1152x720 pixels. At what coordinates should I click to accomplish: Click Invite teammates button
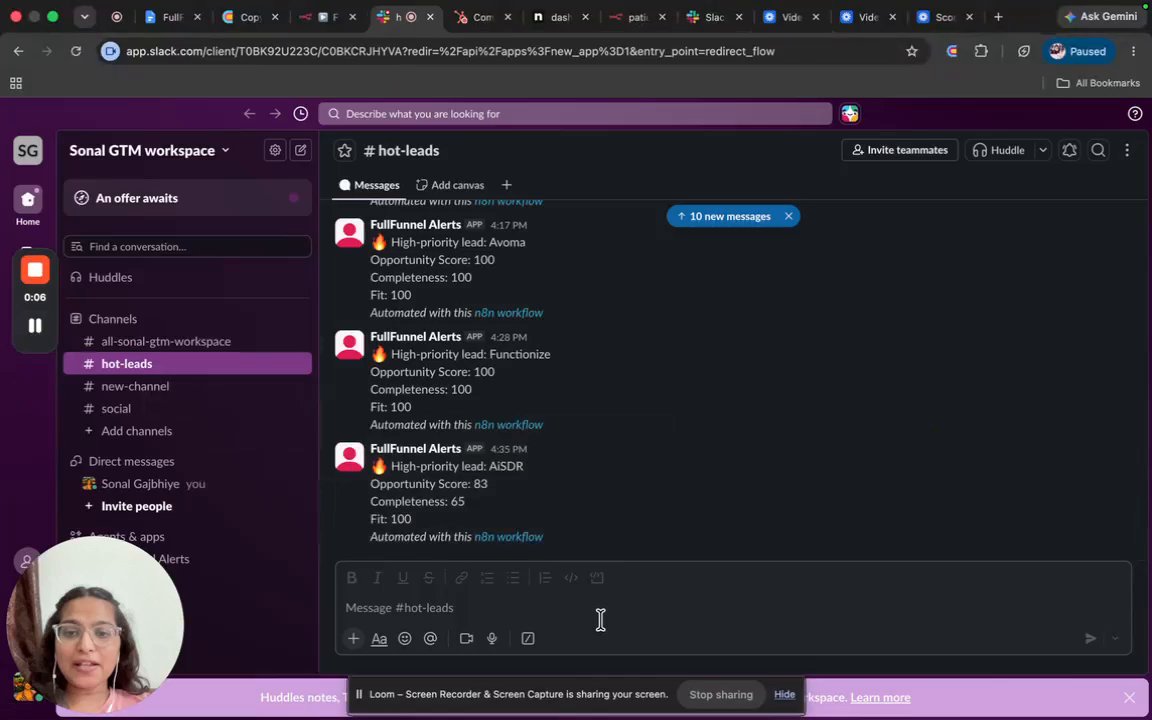(x=899, y=150)
